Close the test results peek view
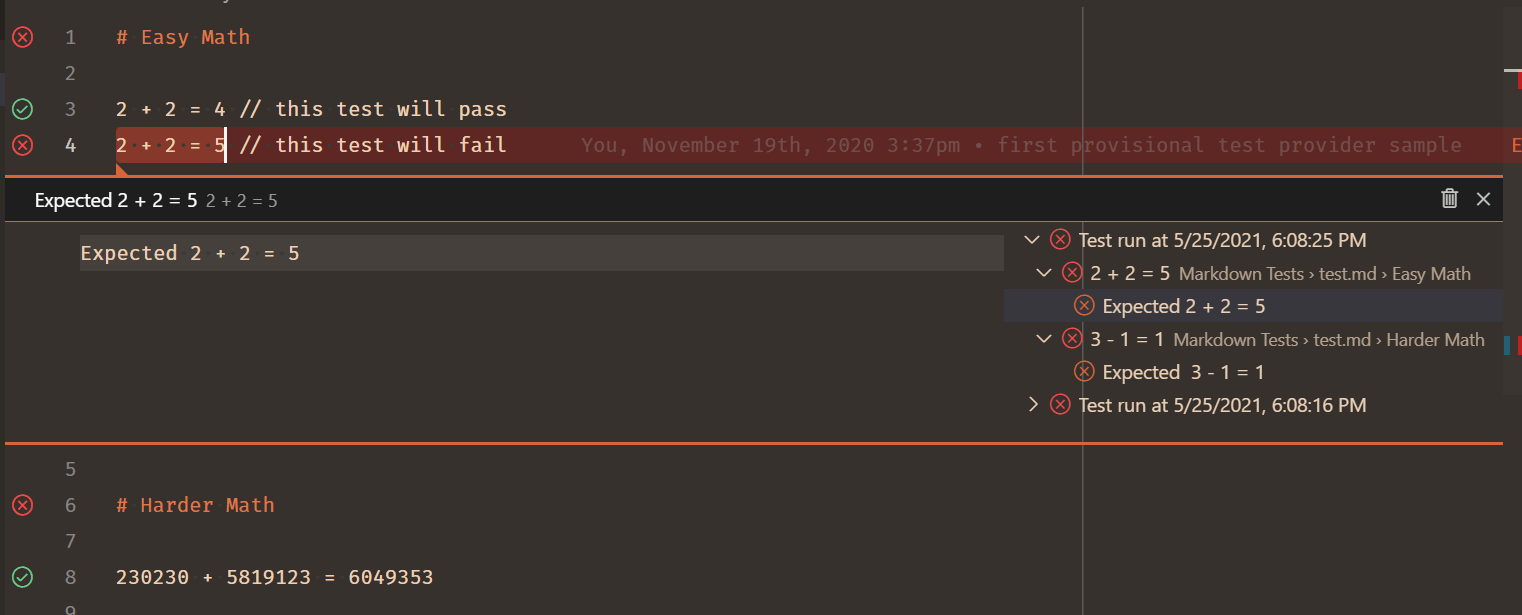This screenshot has height=615, width=1522. 1483,199
